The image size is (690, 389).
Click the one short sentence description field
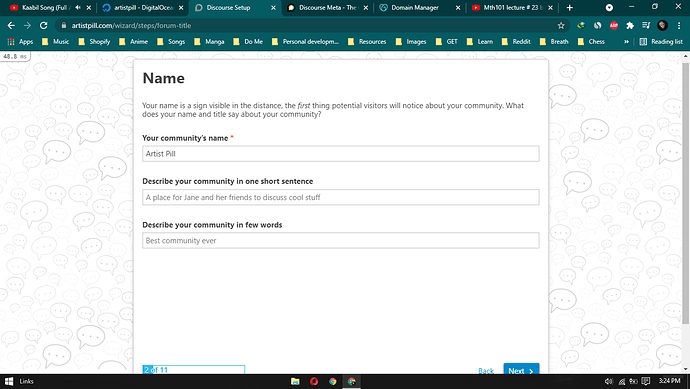coord(341,197)
